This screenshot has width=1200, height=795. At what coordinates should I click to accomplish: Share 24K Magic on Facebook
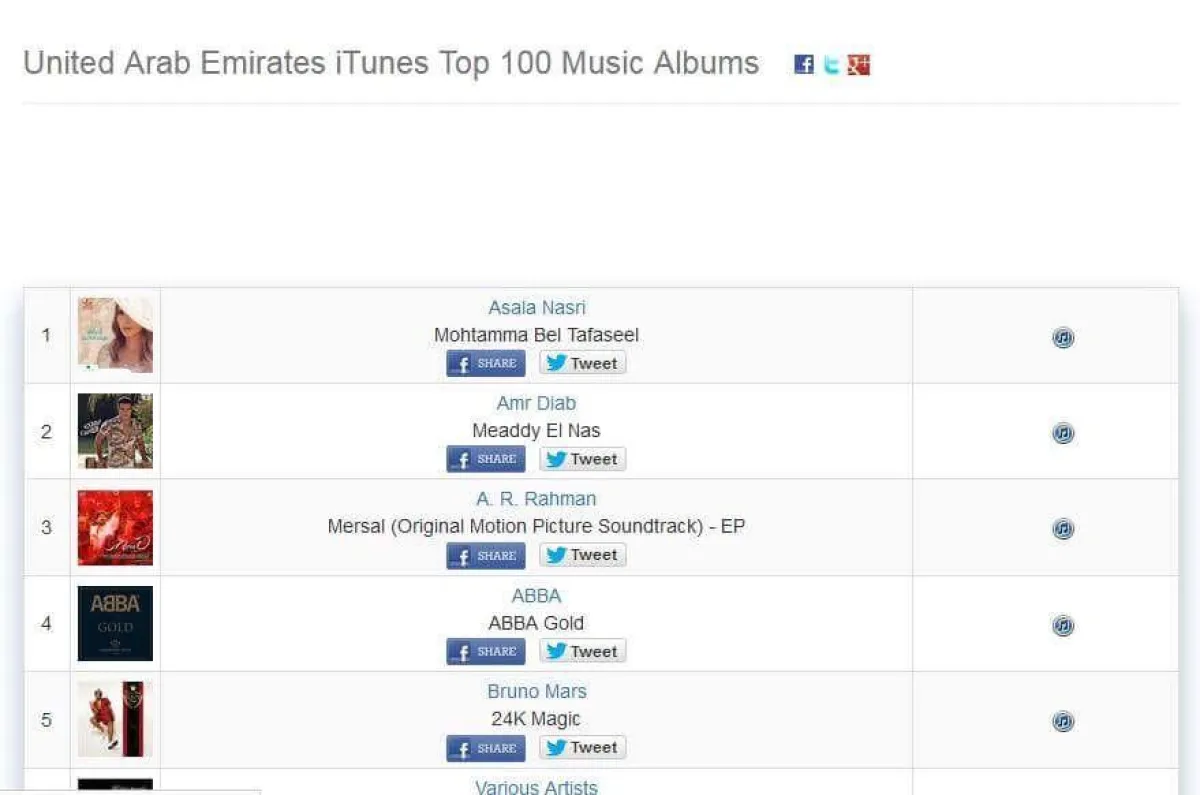pos(486,748)
